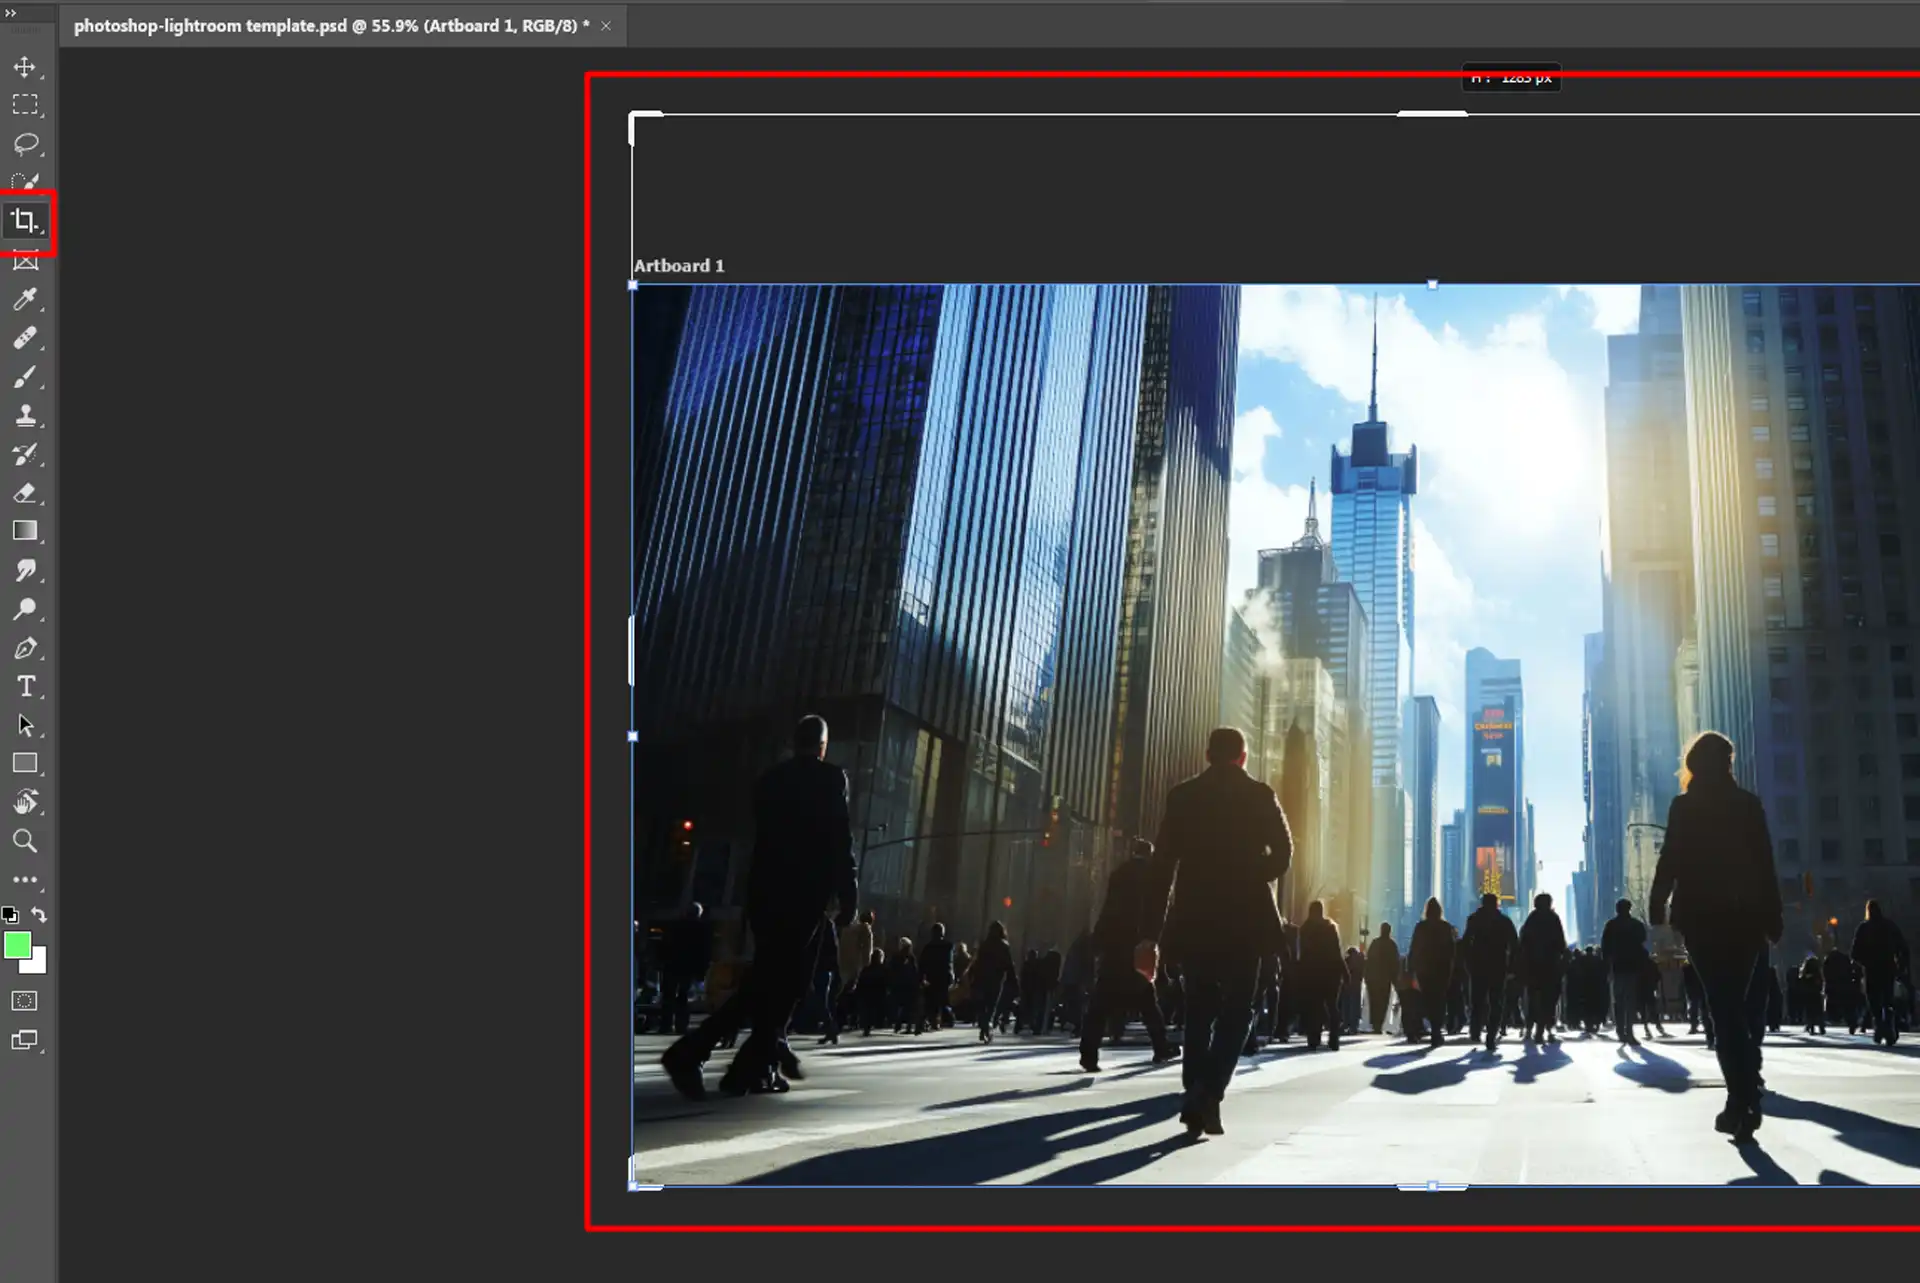Select the Smudge tool
This screenshot has width=1920, height=1283.
(25, 570)
